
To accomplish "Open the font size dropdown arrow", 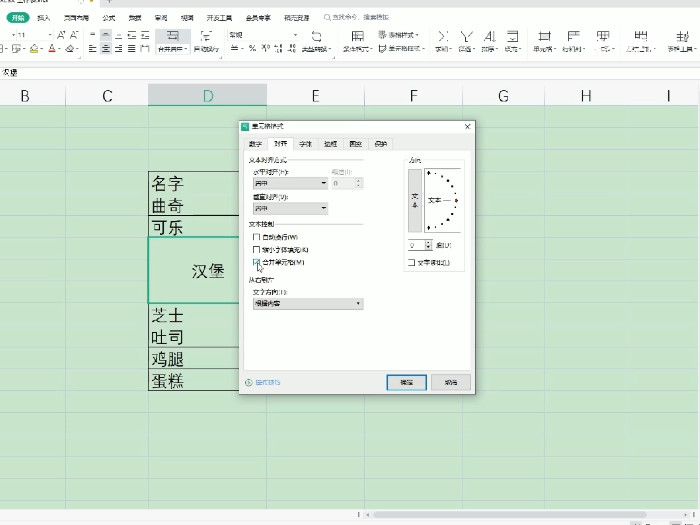I will (50, 35).
